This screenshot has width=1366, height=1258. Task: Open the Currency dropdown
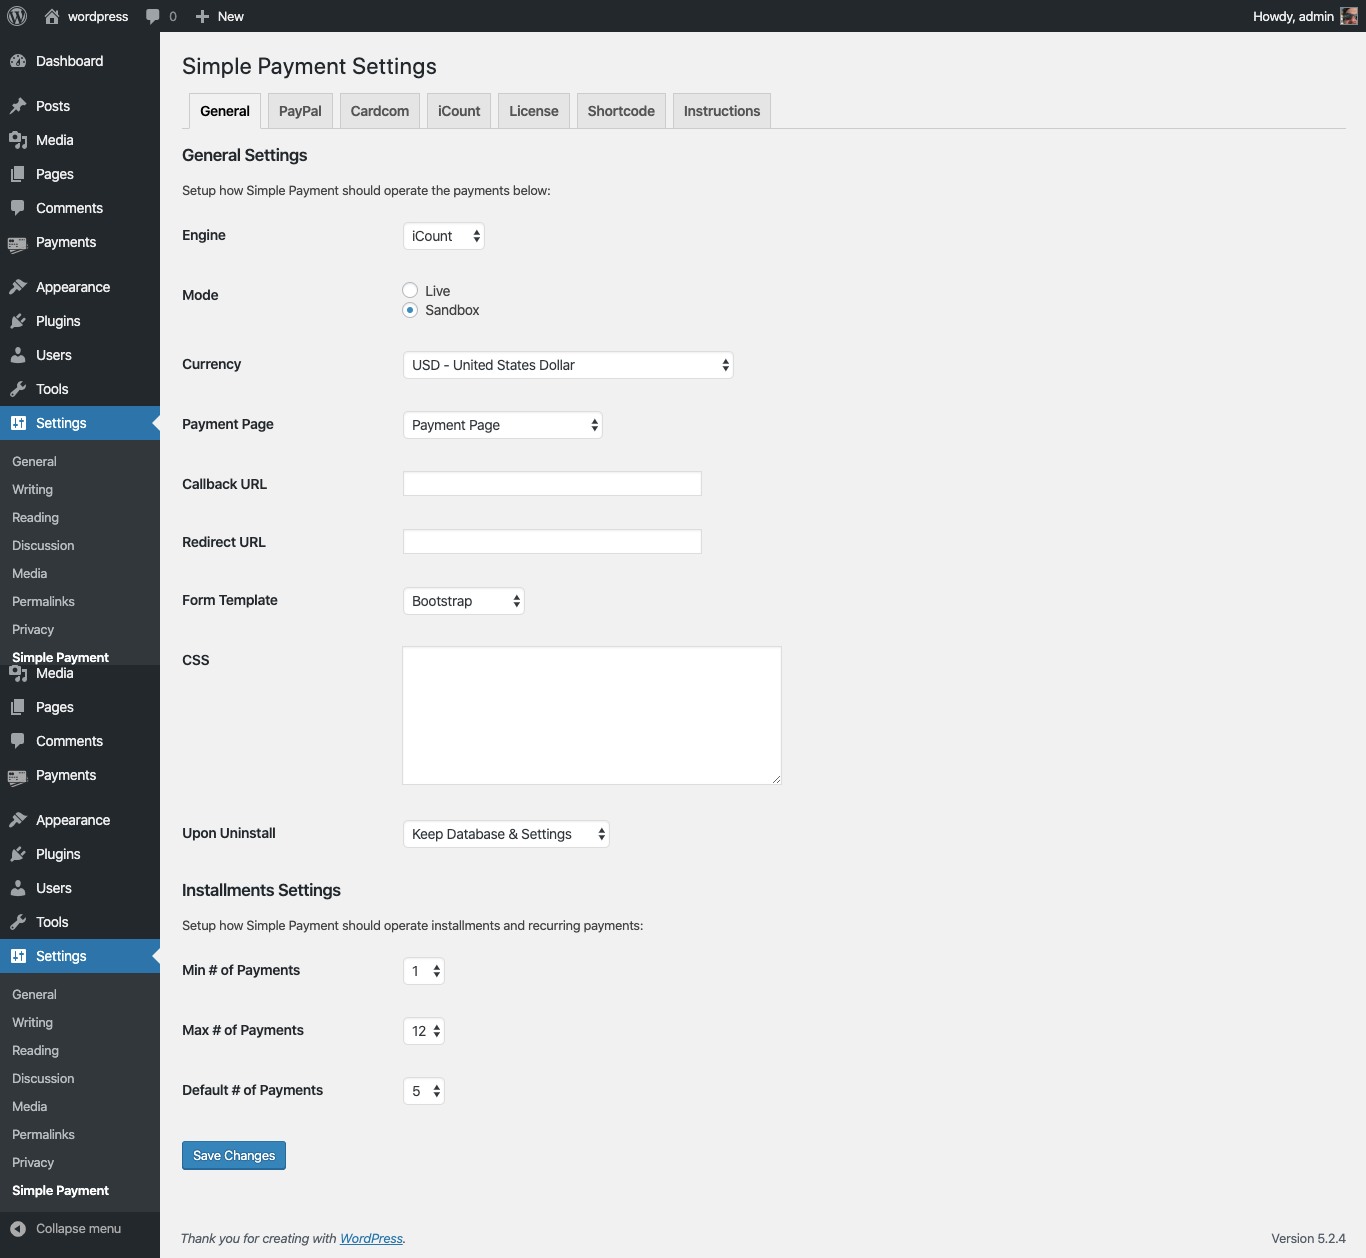click(568, 365)
